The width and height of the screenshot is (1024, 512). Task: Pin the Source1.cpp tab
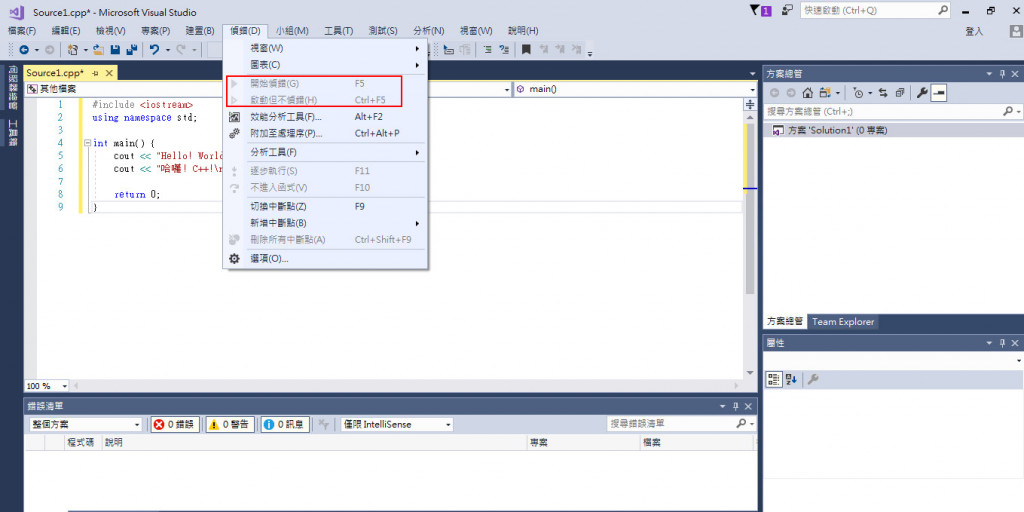pyautogui.click(x=95, y=73)
